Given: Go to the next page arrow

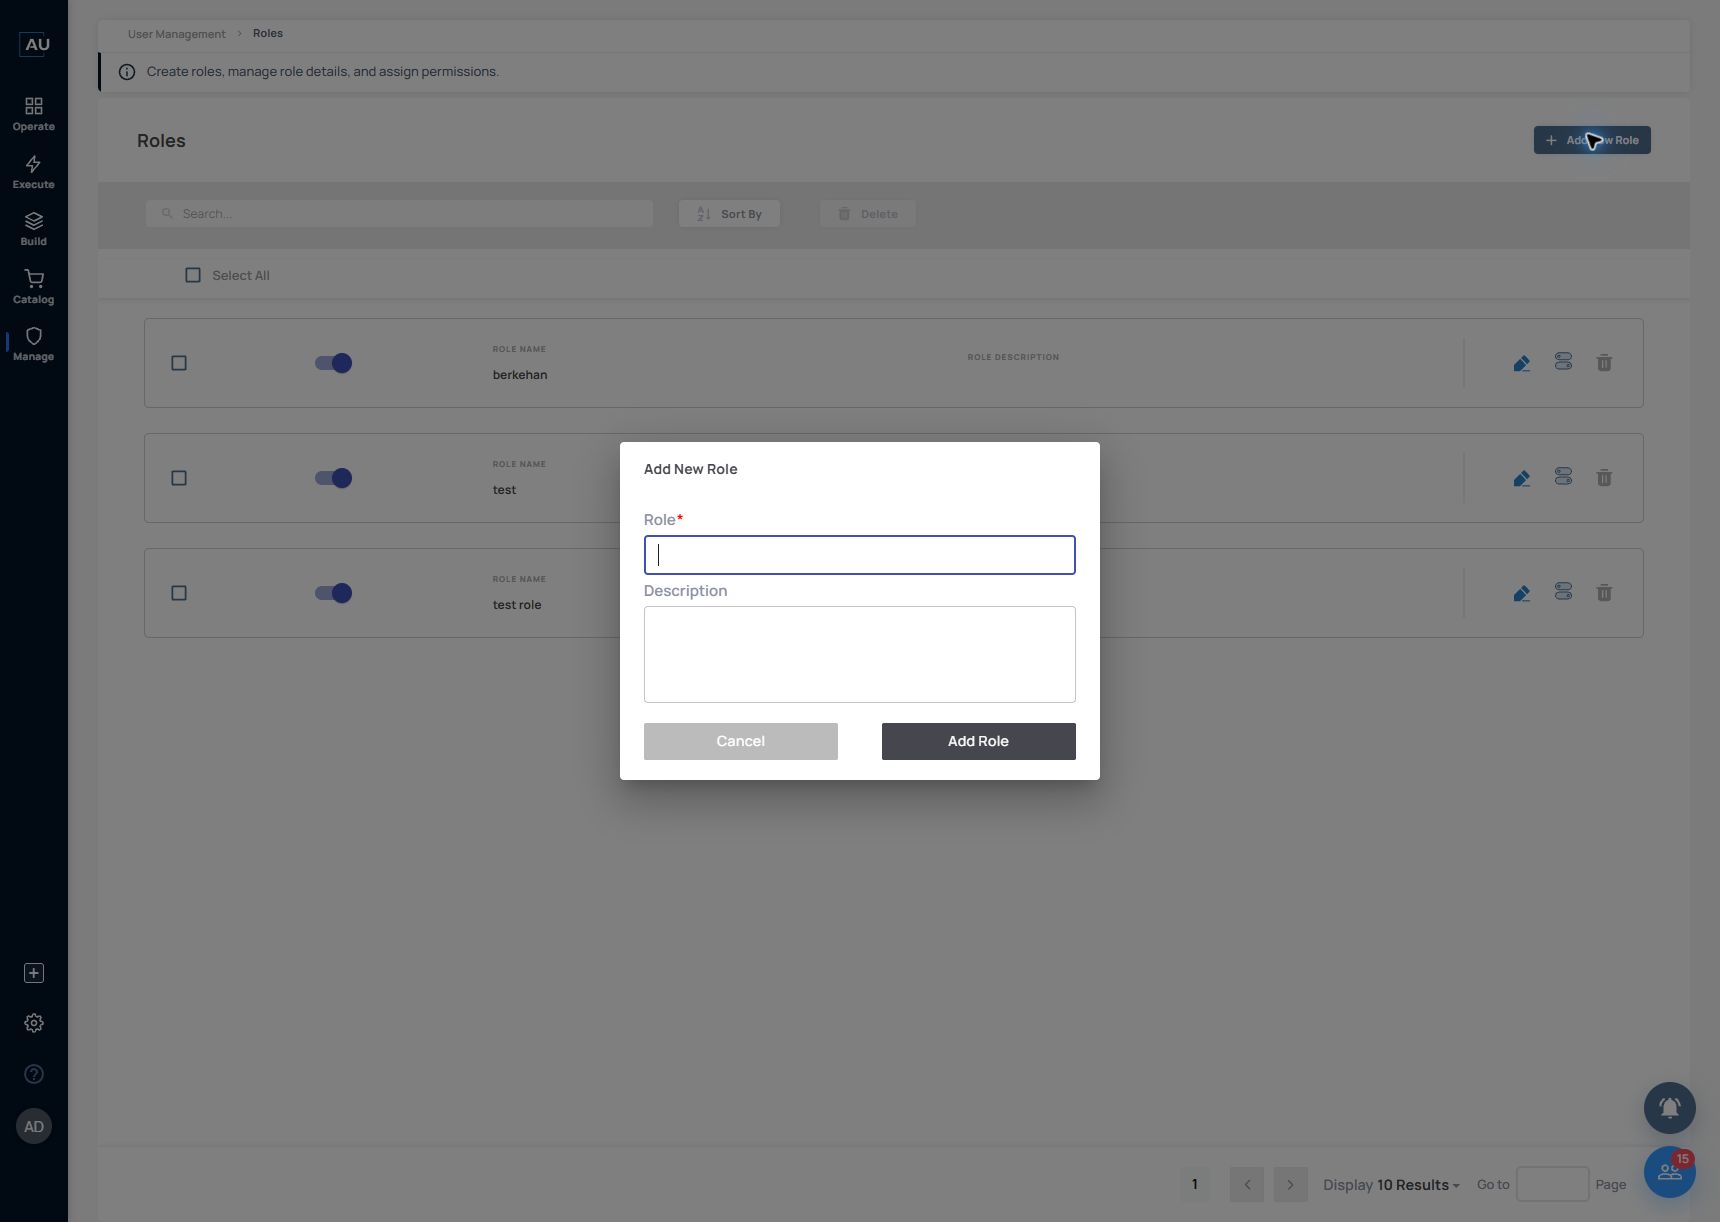Looking at the screenshot, I should click(1290, 1185).
